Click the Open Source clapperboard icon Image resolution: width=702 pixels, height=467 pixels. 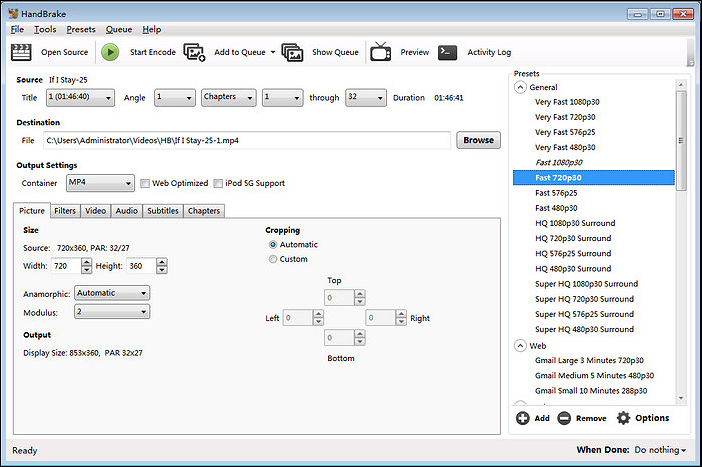[x=22, y=52]
